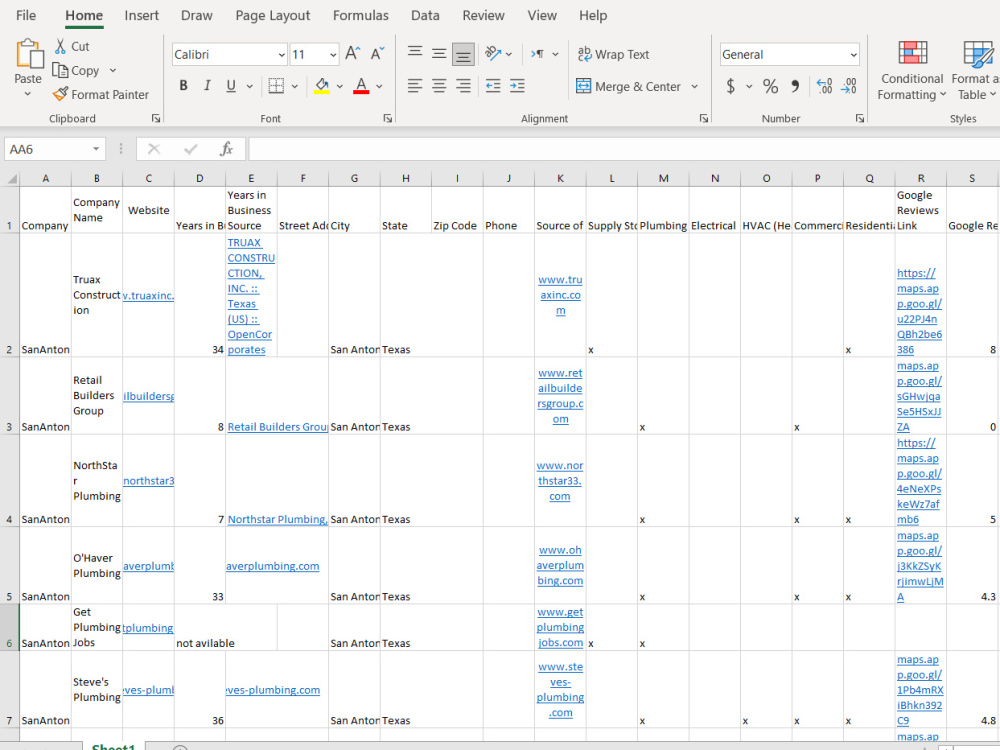This screenshot has width=1000, height=750.
Task: Open Conditional Formatting menu
Action: pyautogui.click(x=912, y=70)
